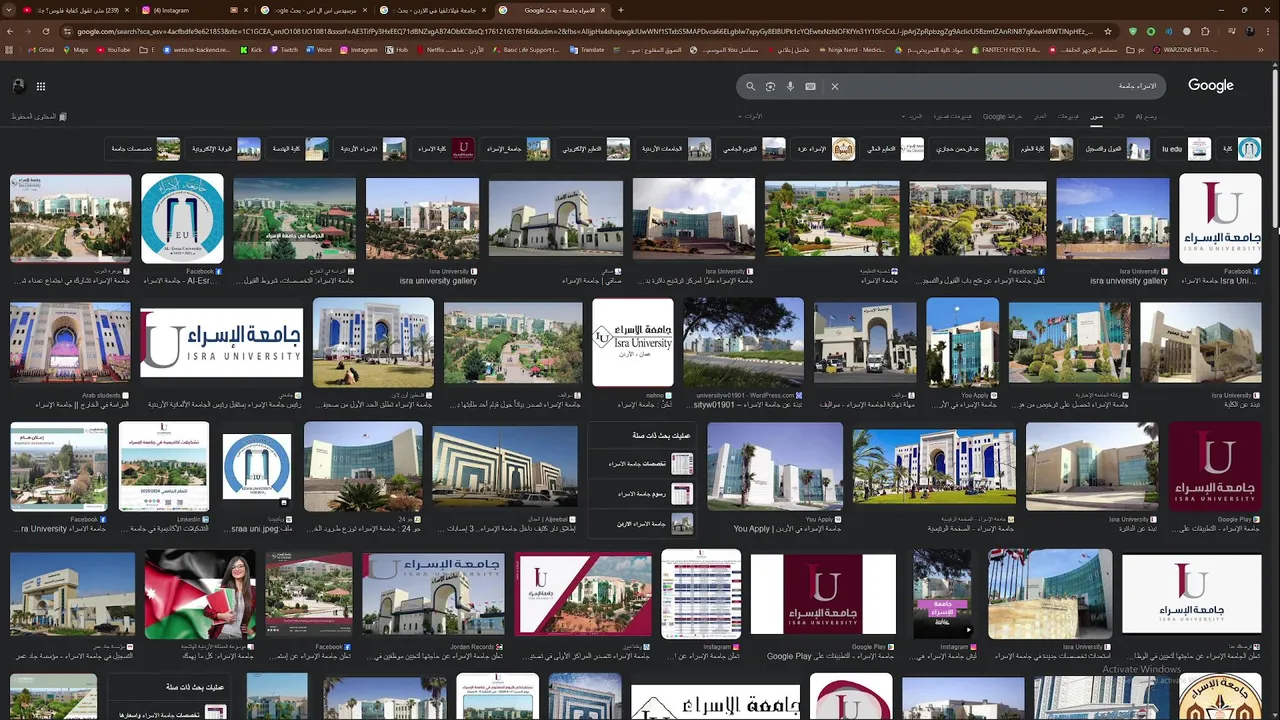
Task: Open a new browser tab with plus
Action: tap(620, 10)
